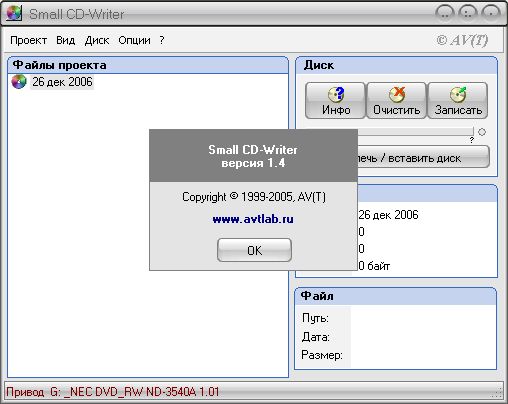Click the Файл panel header
The height and width of the screenshot is (404, 508).
(x=396, y=296)
